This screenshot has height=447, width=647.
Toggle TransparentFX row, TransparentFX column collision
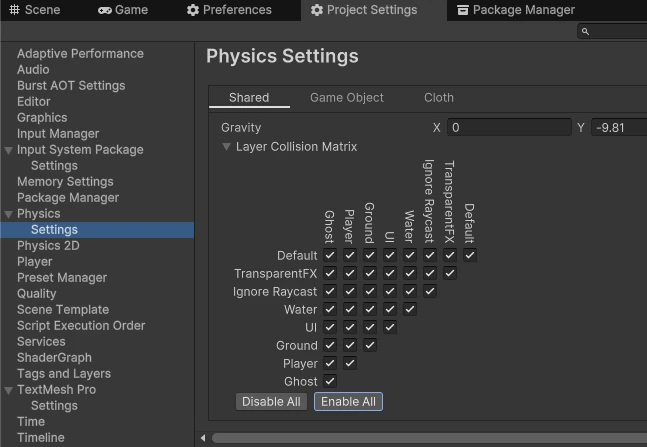coord(450,273)
